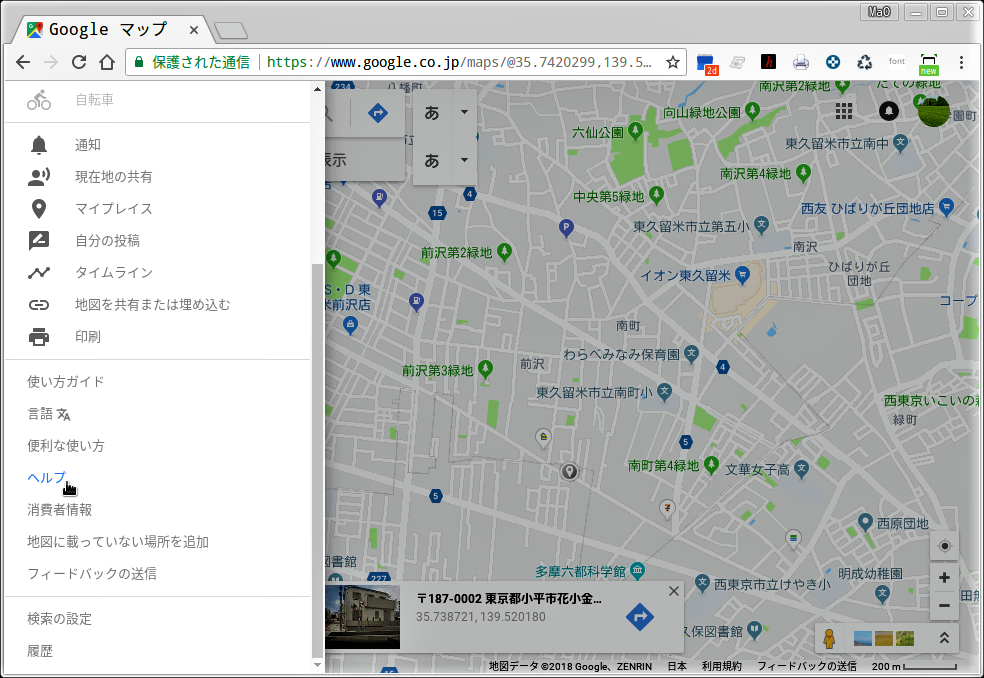Click the 200 m map scale bar
Screen dimensions: 984x678
(914, 666)
